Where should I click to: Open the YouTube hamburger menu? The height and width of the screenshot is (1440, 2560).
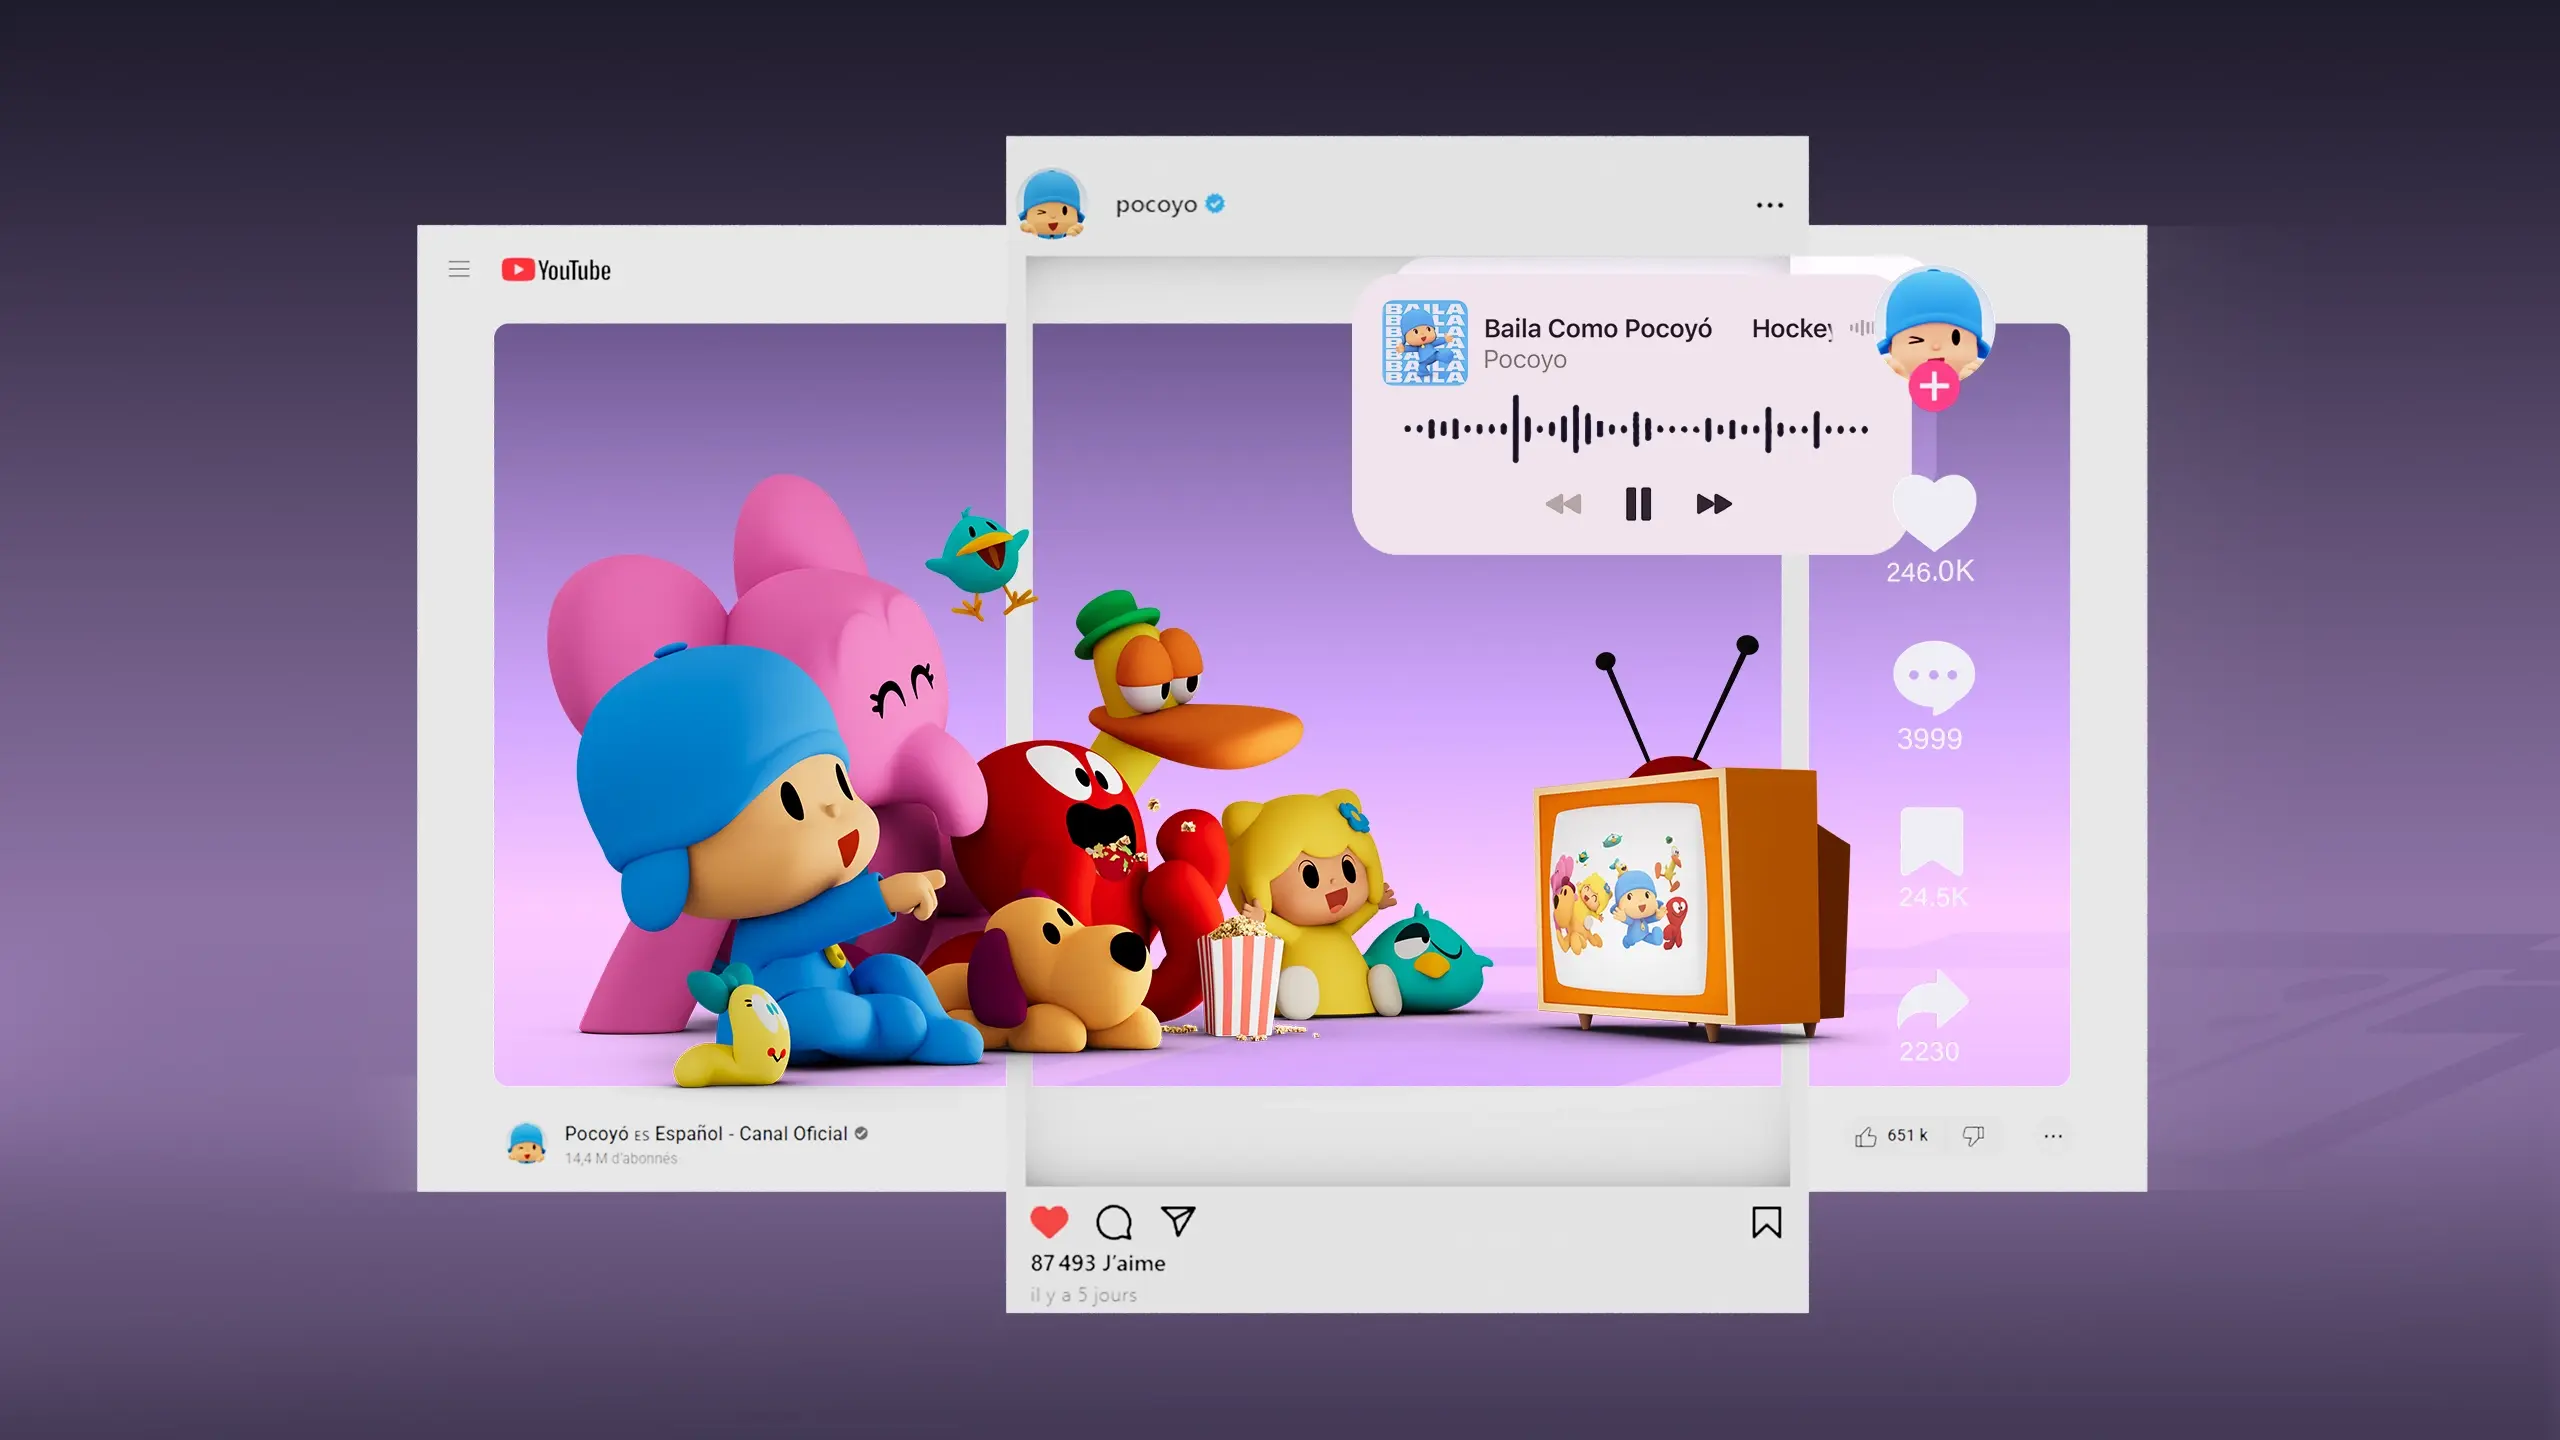pos(459,269)
